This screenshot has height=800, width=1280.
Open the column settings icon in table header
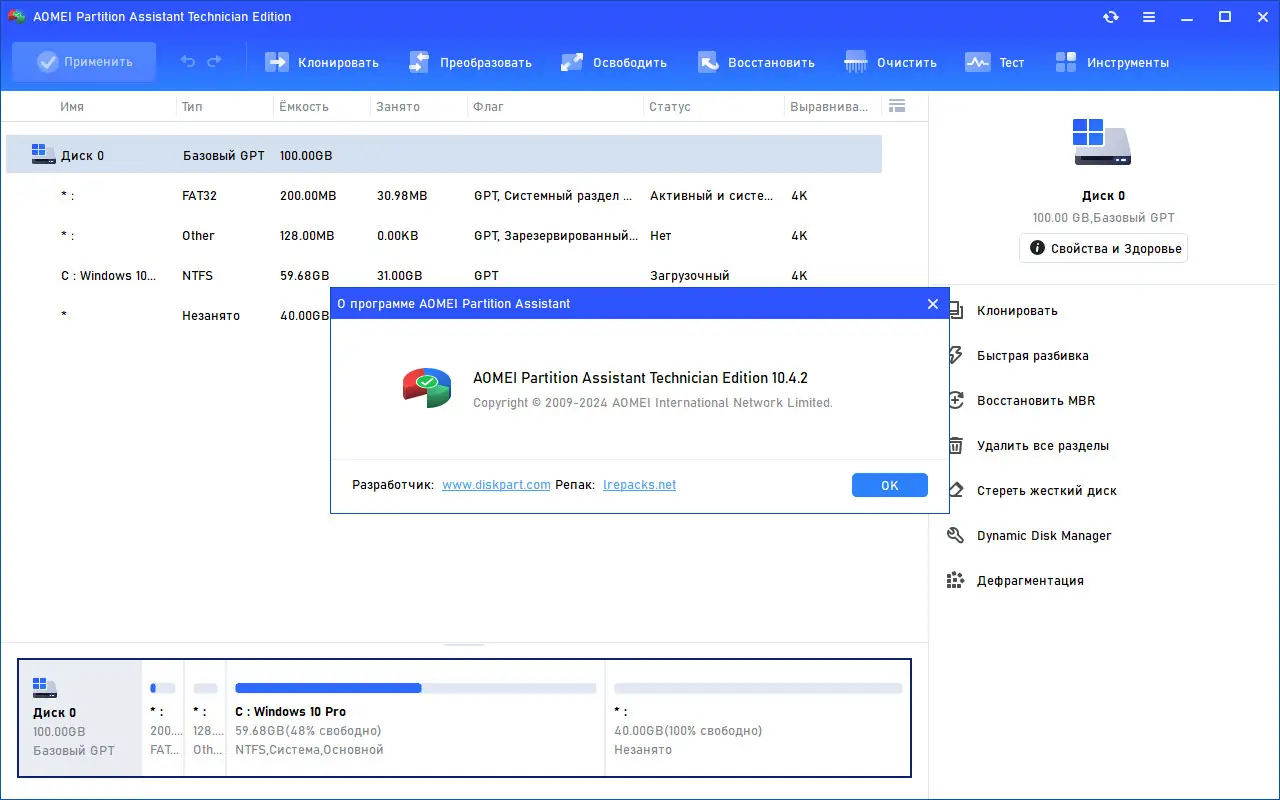[896, 106]
